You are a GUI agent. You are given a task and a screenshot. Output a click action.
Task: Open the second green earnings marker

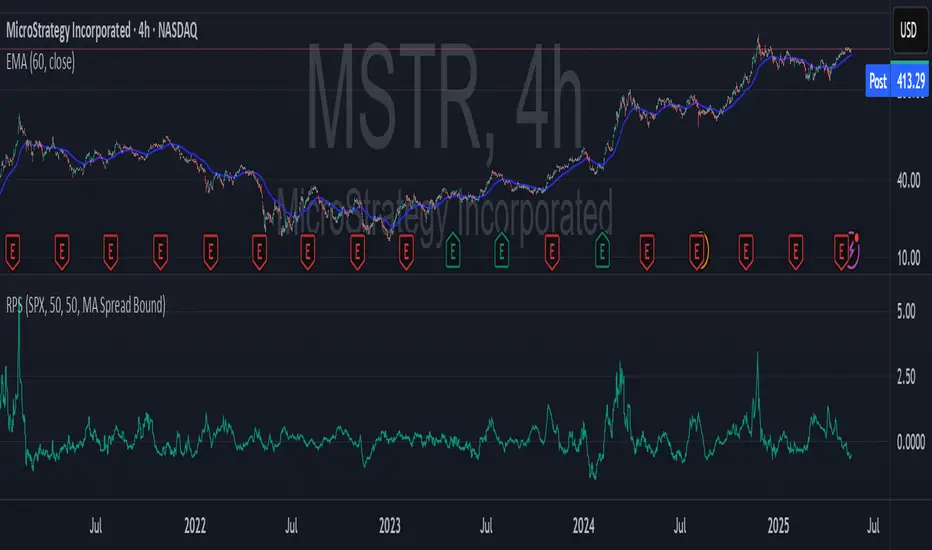point(502,250)
